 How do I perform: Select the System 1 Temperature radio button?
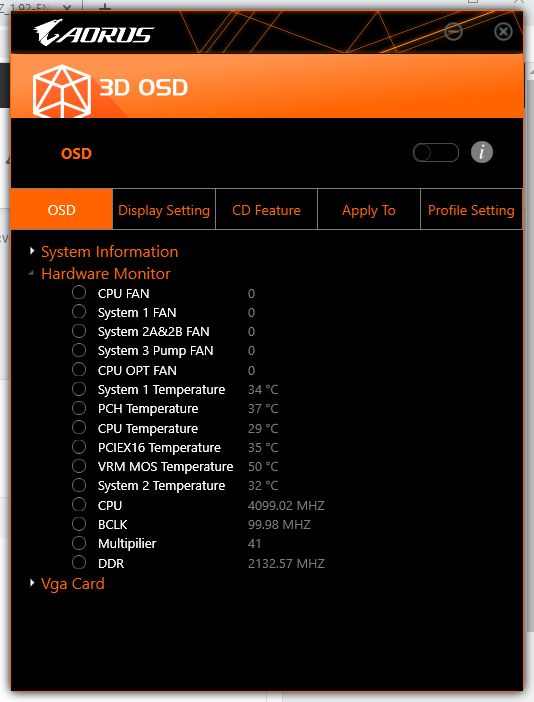(79, 389)
